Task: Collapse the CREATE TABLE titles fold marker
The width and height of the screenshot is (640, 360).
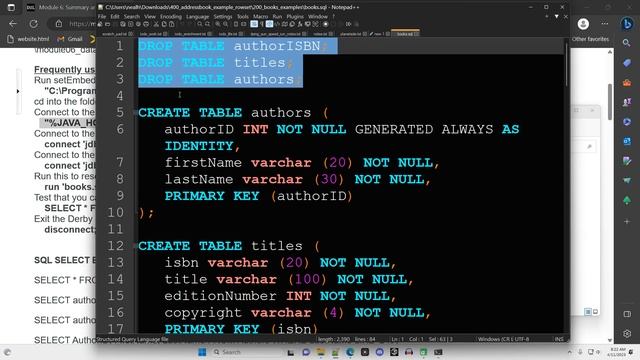Action: click(x=136, y=246)
